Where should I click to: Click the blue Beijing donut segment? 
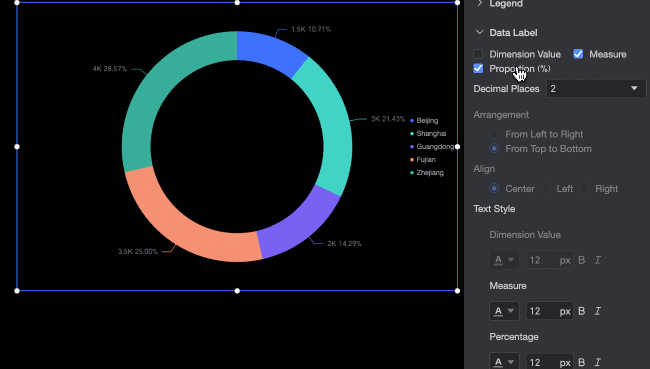click(269, 51)
